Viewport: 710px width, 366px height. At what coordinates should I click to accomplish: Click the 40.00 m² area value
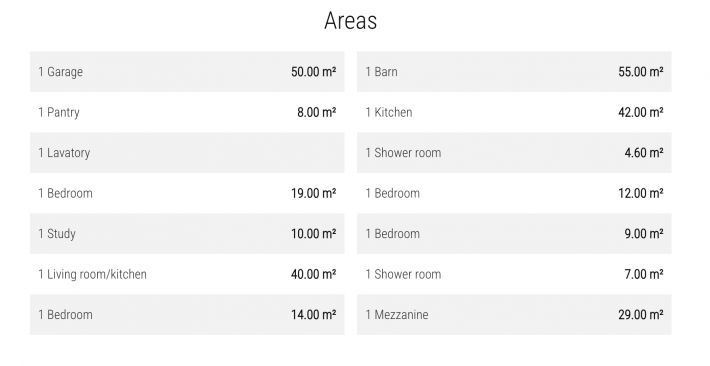[313, 274]
